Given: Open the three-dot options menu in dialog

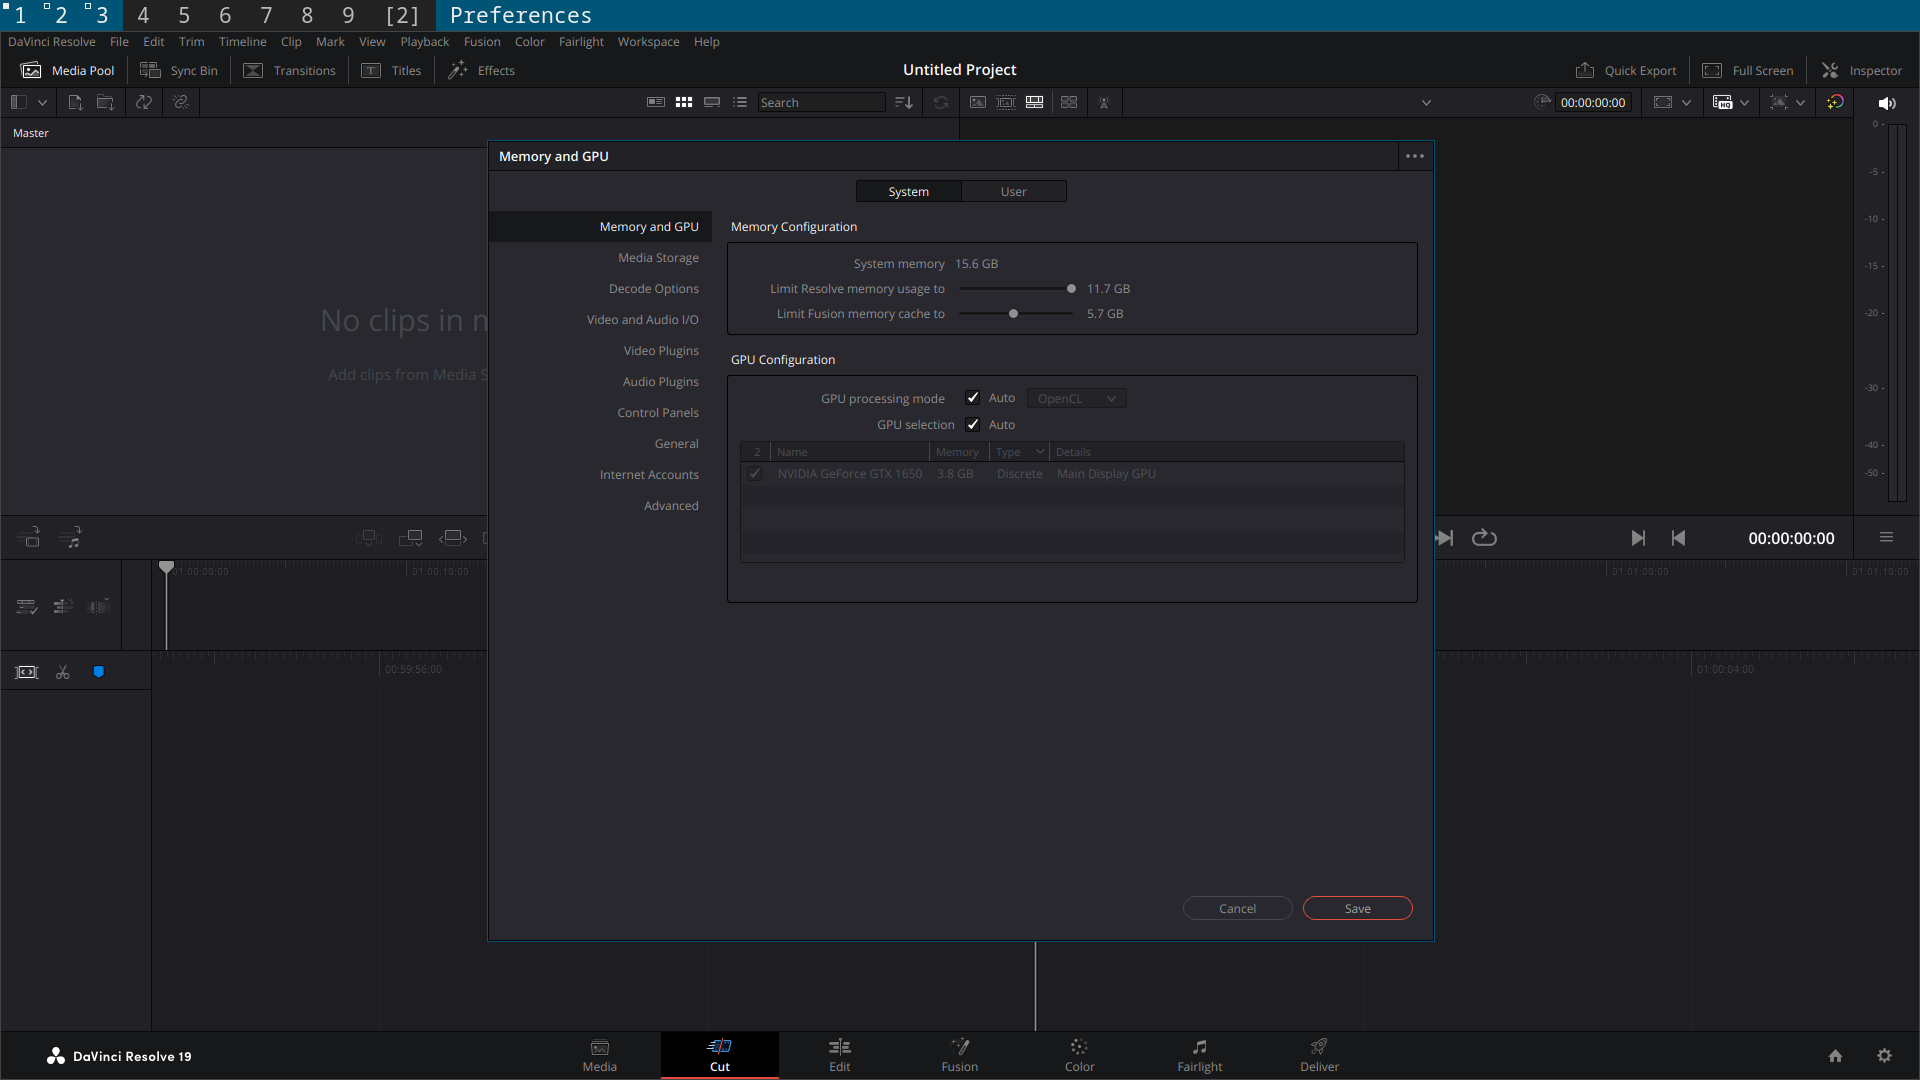Looking at the screenshot, I should 1414,156.
